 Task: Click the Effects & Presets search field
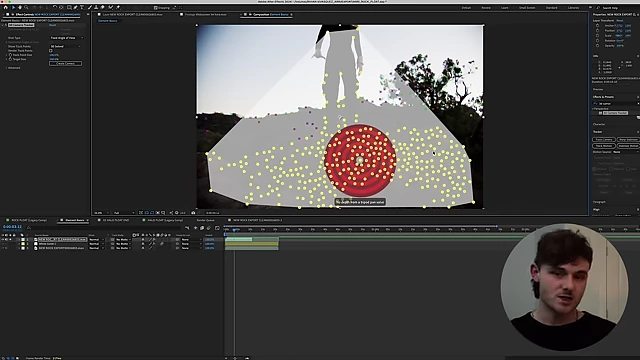615,104
